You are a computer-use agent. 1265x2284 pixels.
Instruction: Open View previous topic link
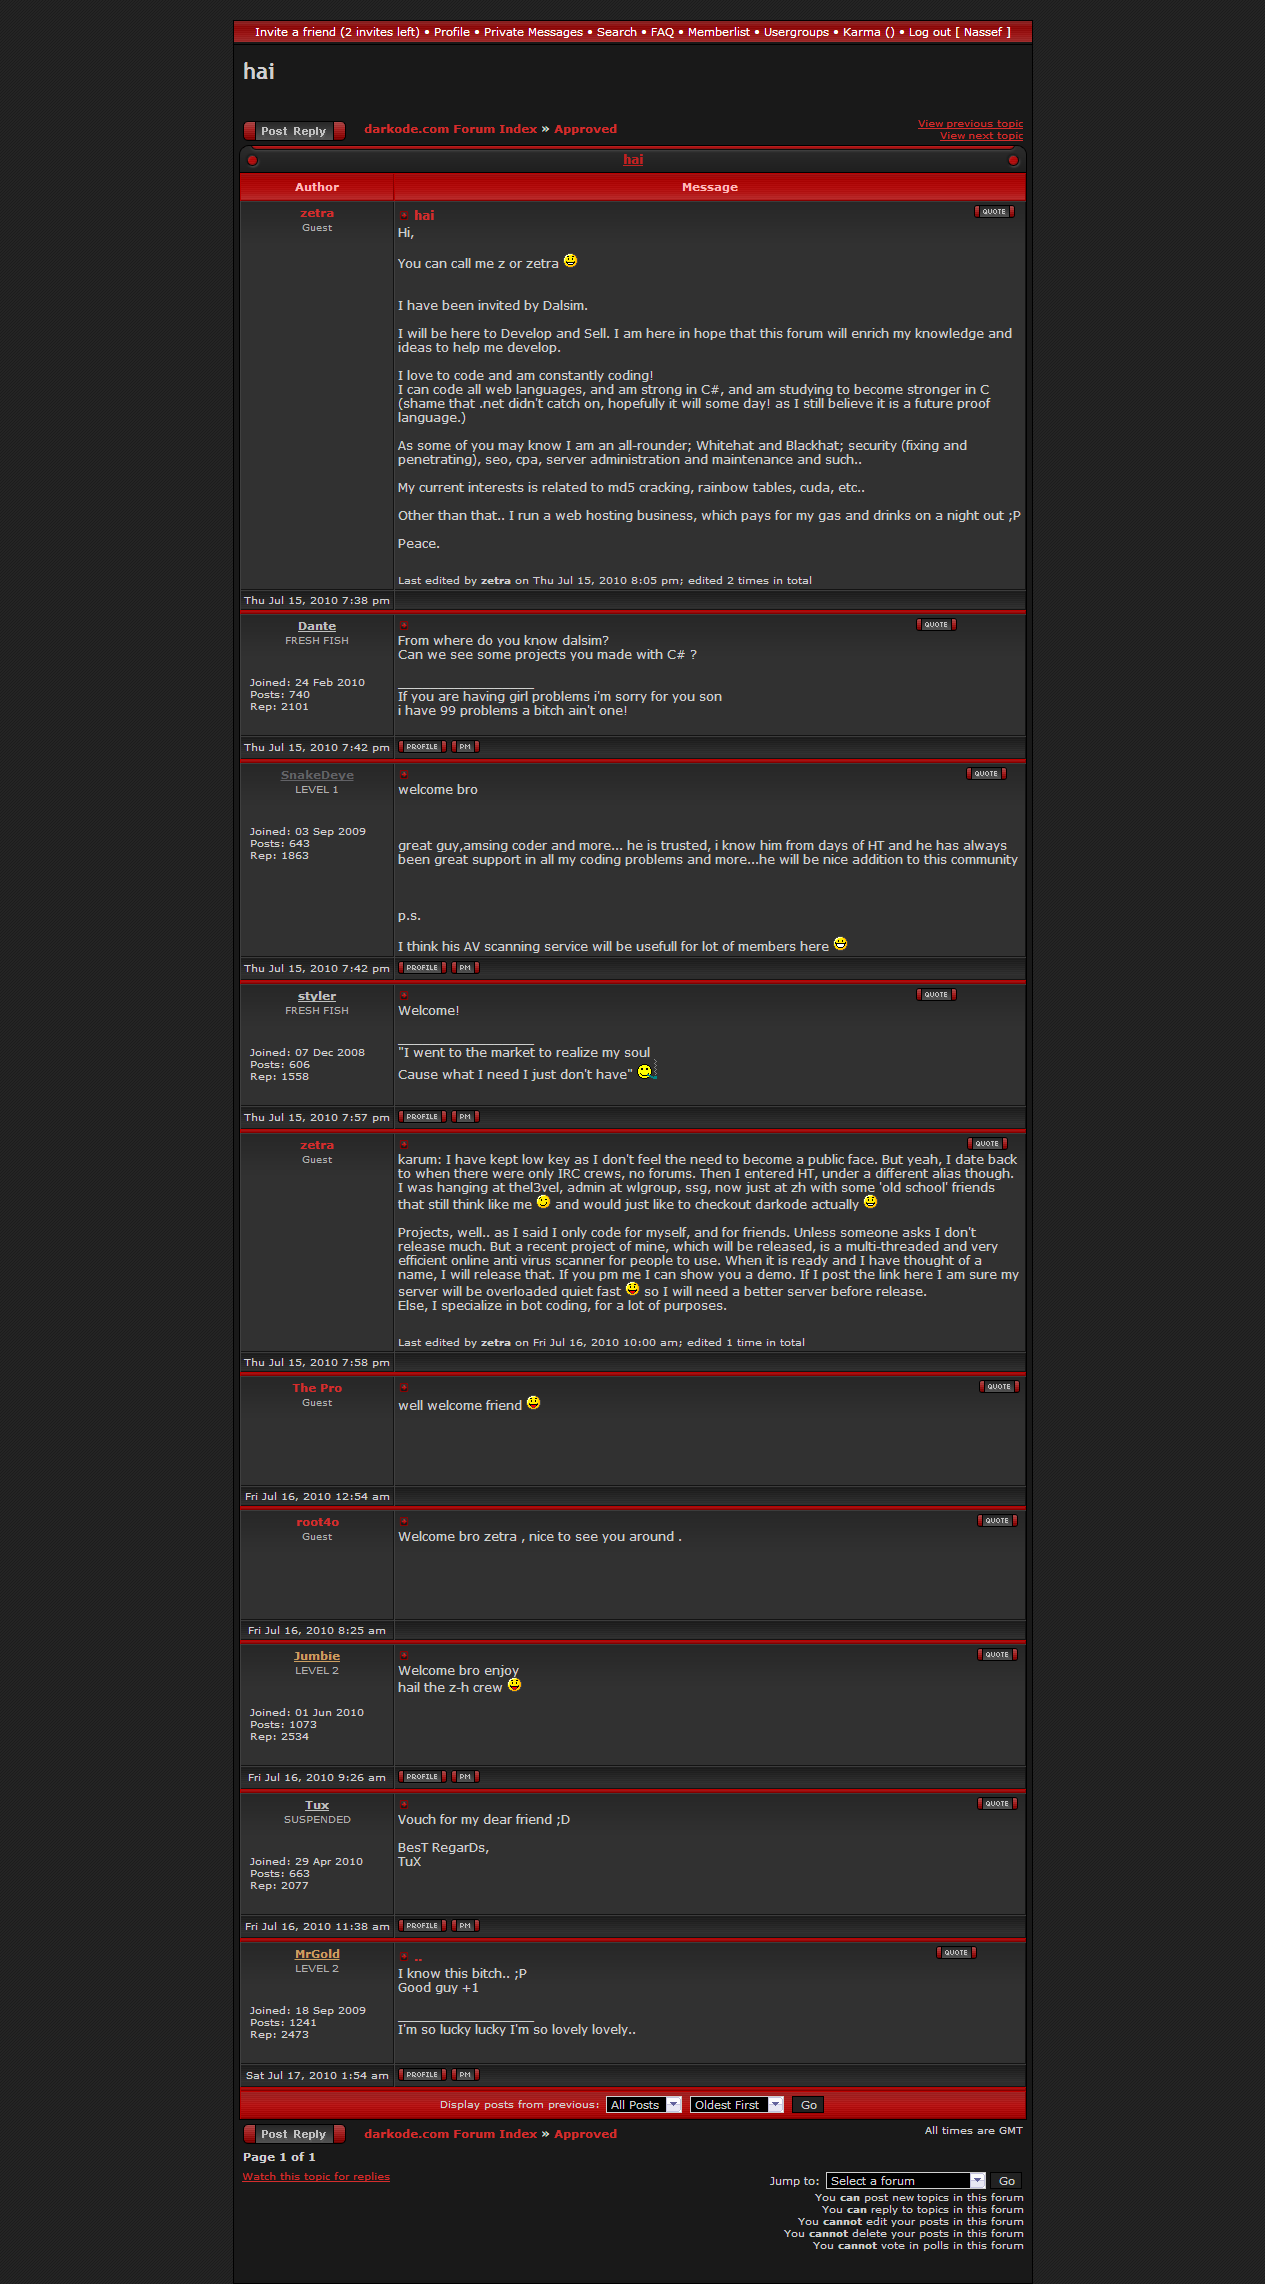(x=970, y=124)
